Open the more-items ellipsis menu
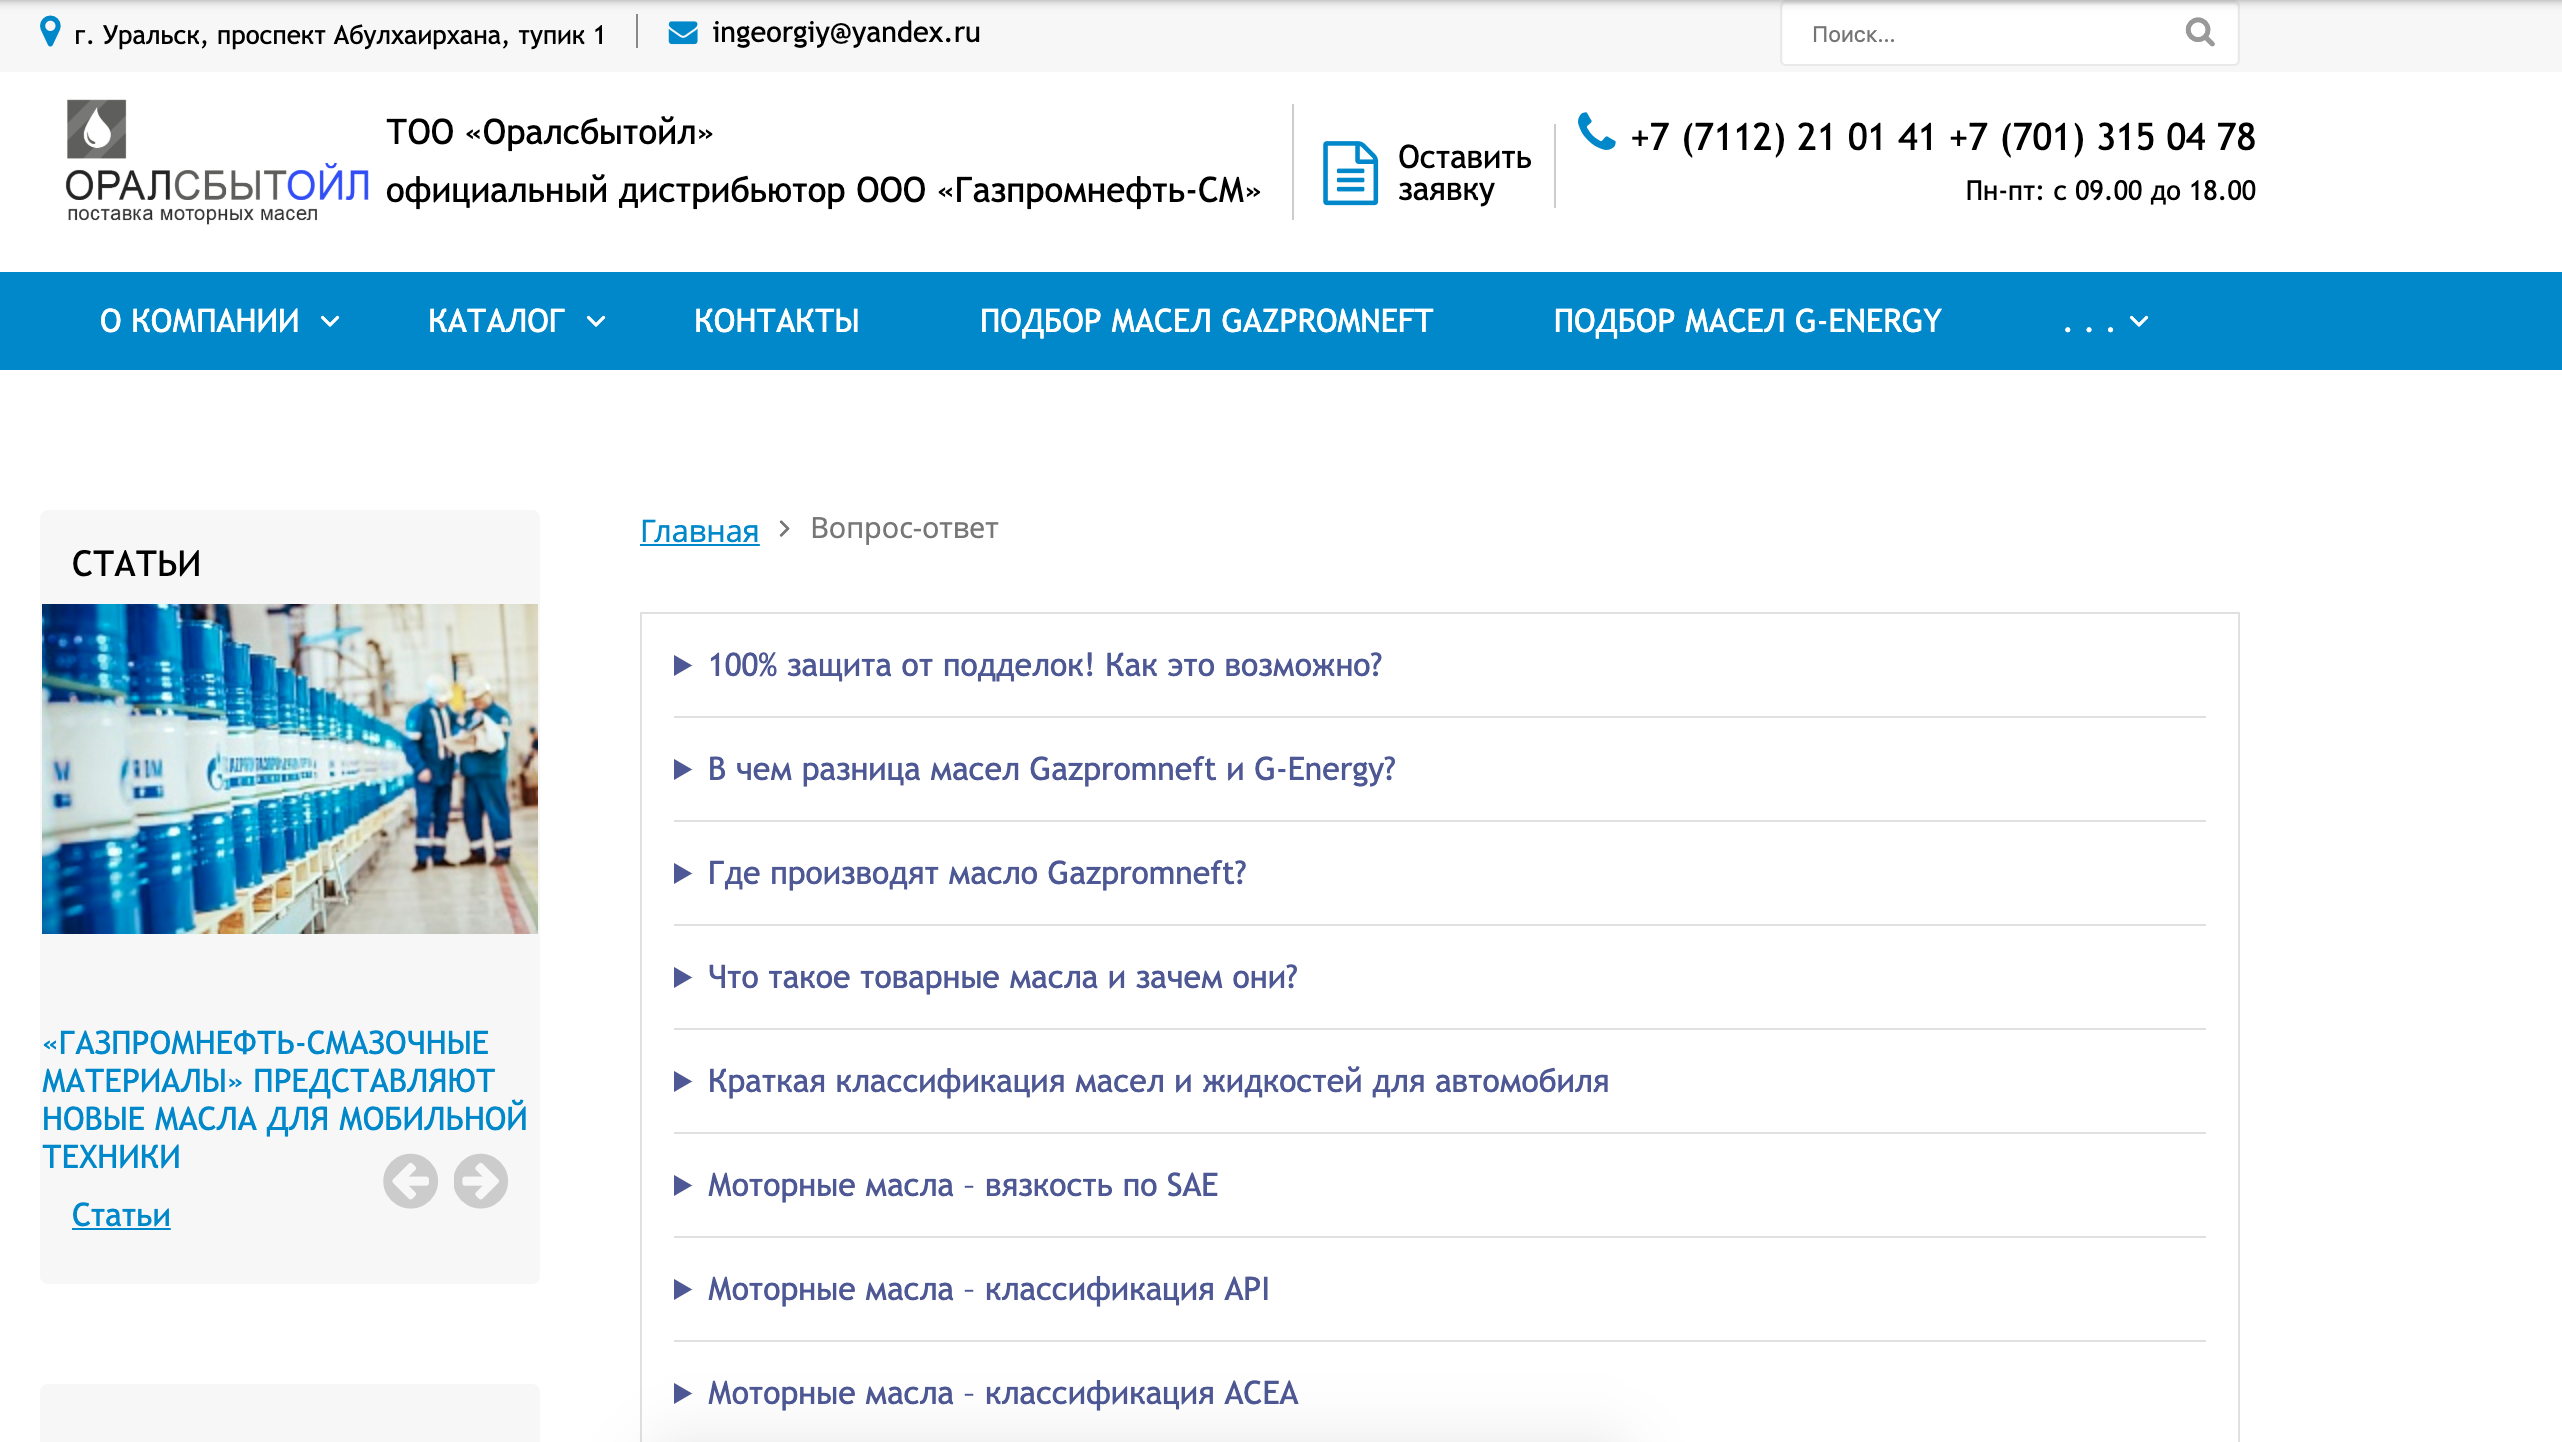2562x1442 pixels. point(2089,323)
